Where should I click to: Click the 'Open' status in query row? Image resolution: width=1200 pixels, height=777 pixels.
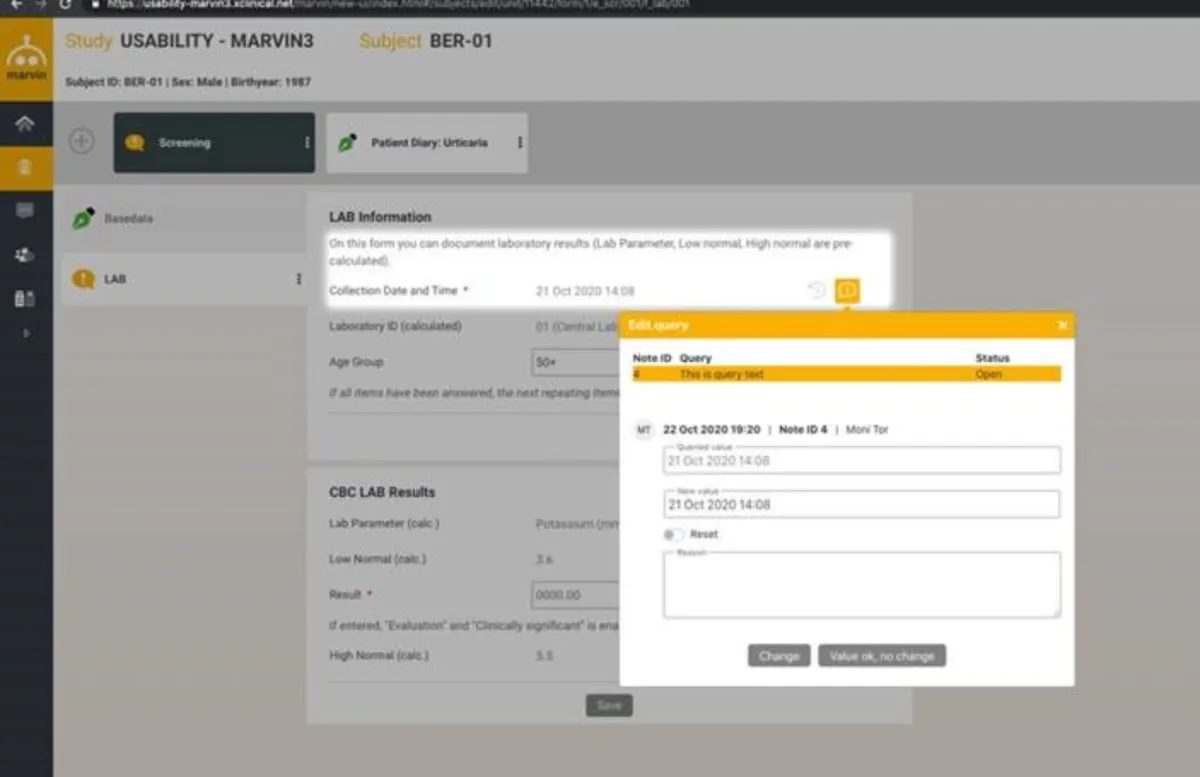pos(988,374)
